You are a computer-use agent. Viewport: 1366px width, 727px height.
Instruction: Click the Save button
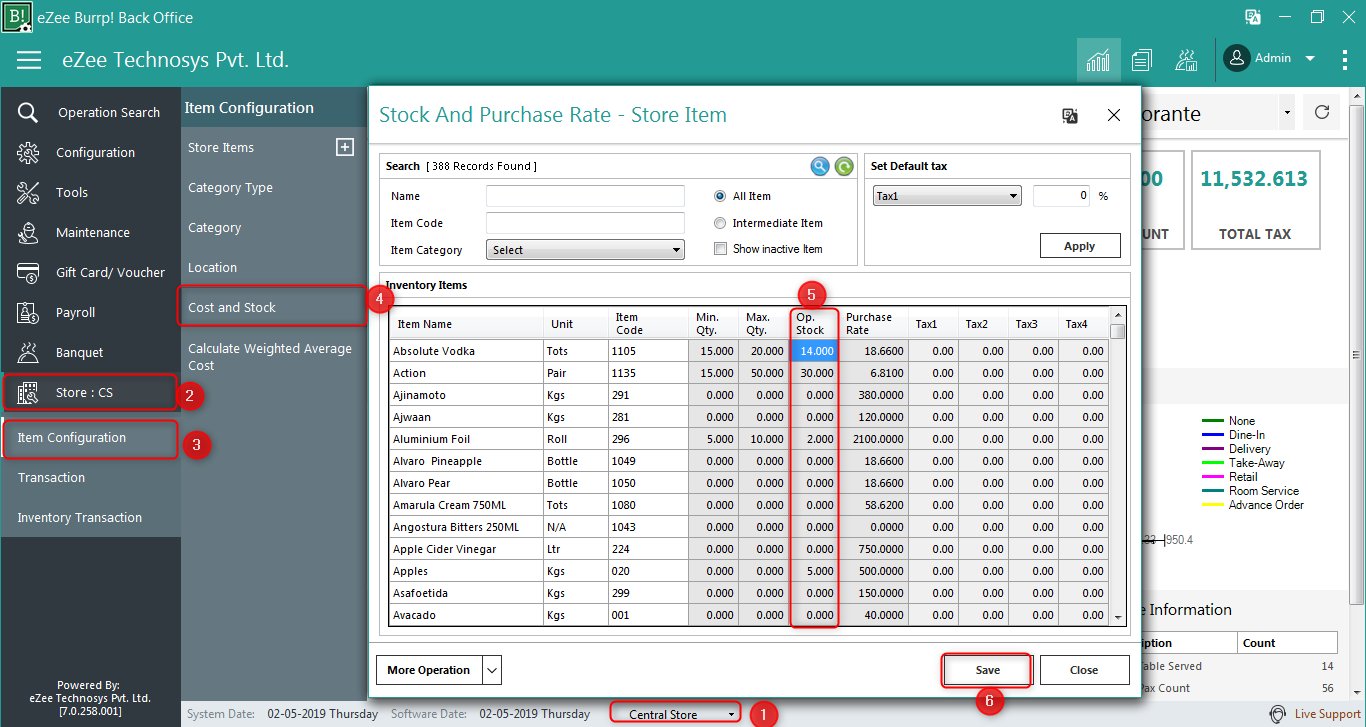tap(988, 670)
